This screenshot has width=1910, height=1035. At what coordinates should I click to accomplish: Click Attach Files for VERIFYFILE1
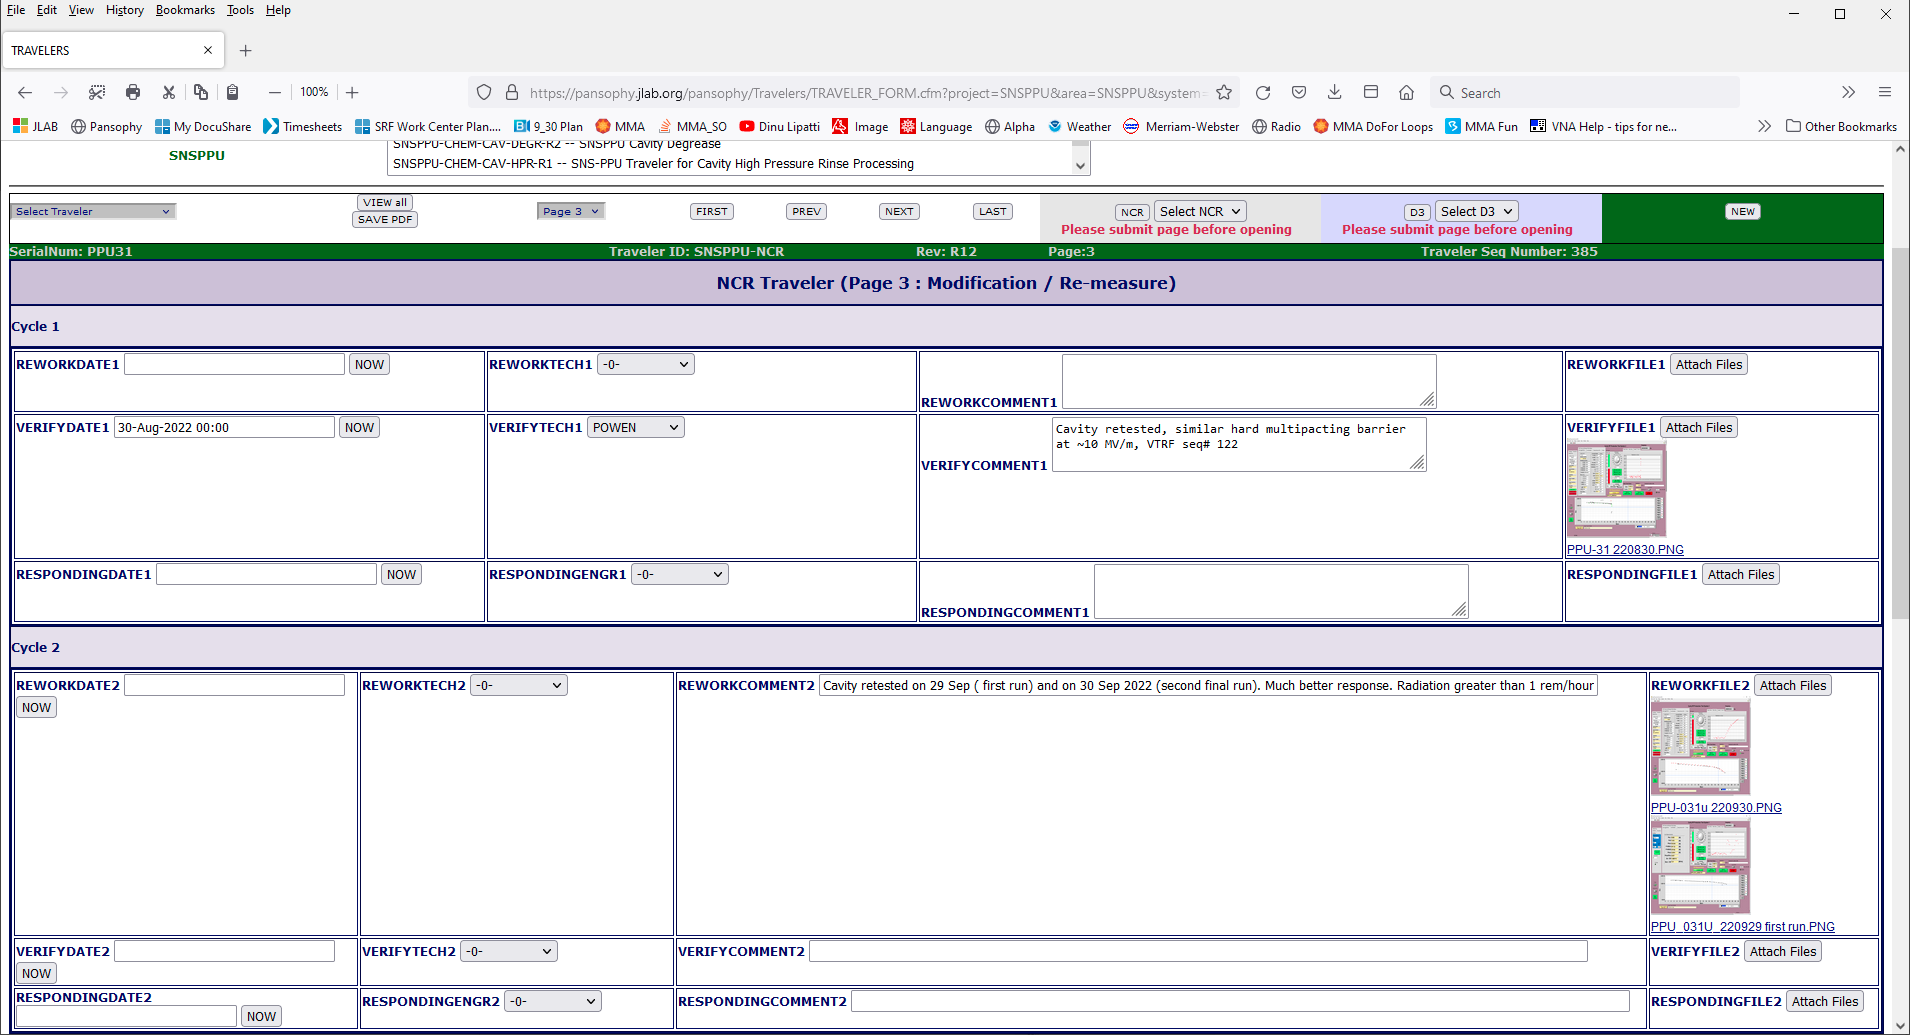(x=1699, y=427)
